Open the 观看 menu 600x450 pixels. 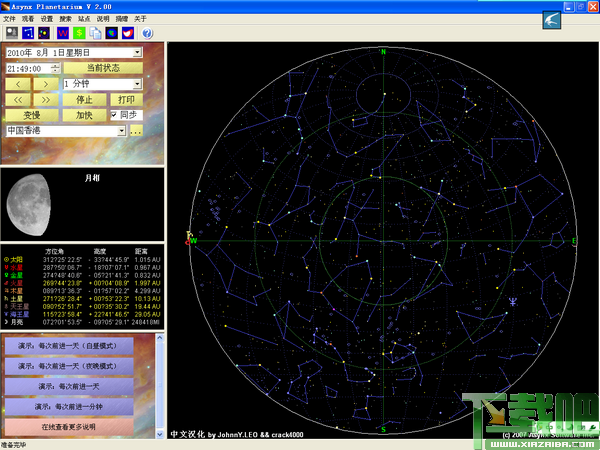point(28,19)
